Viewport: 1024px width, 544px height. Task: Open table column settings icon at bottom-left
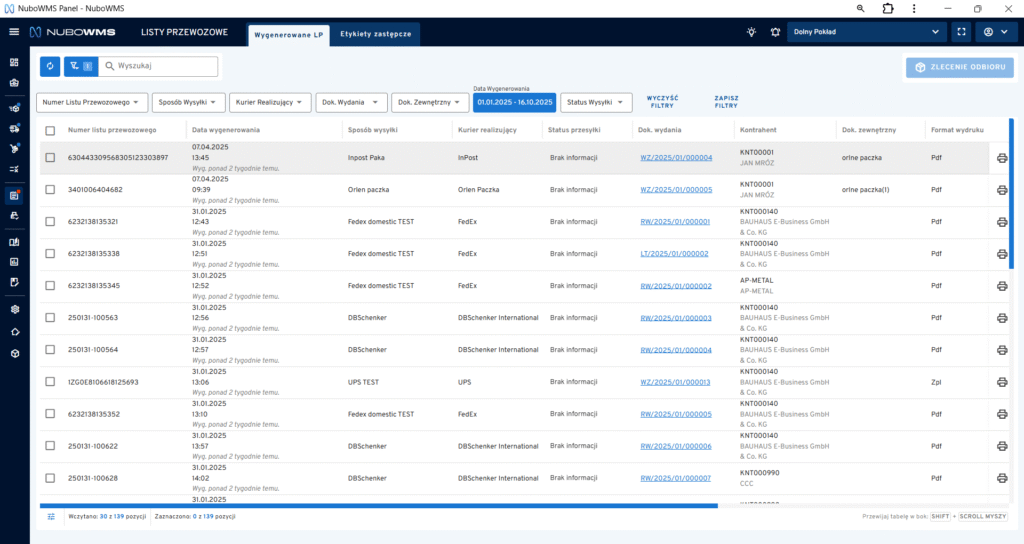pyautogui.click(x=51, y=516)
